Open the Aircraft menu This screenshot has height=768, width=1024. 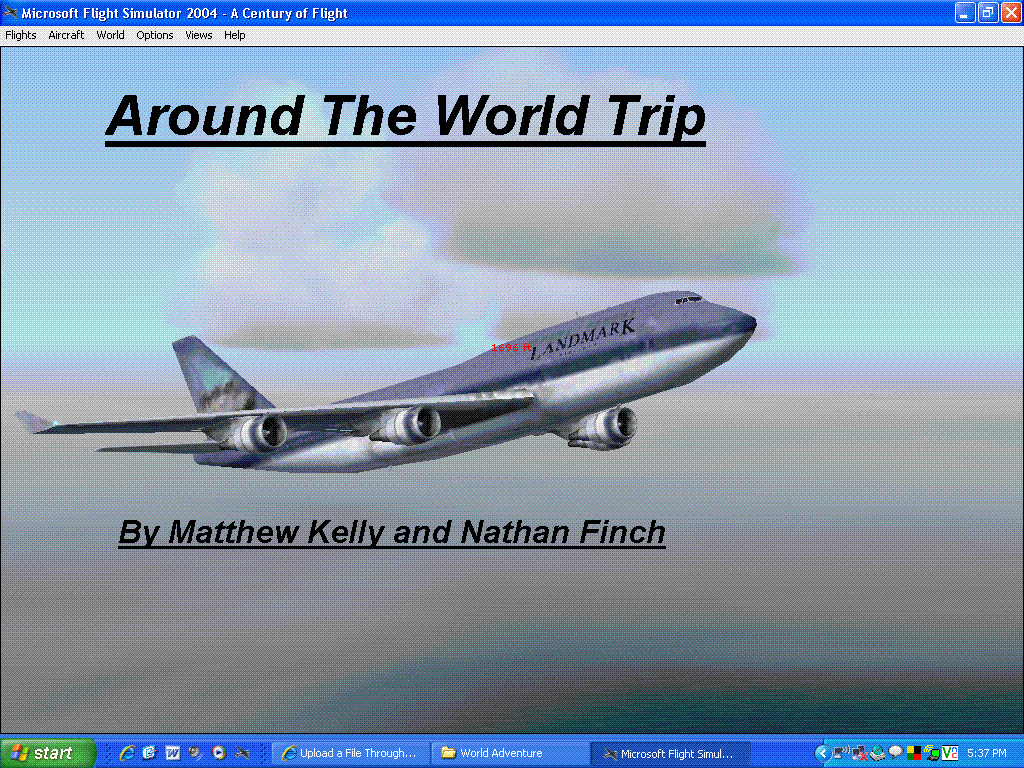(66, 35)
